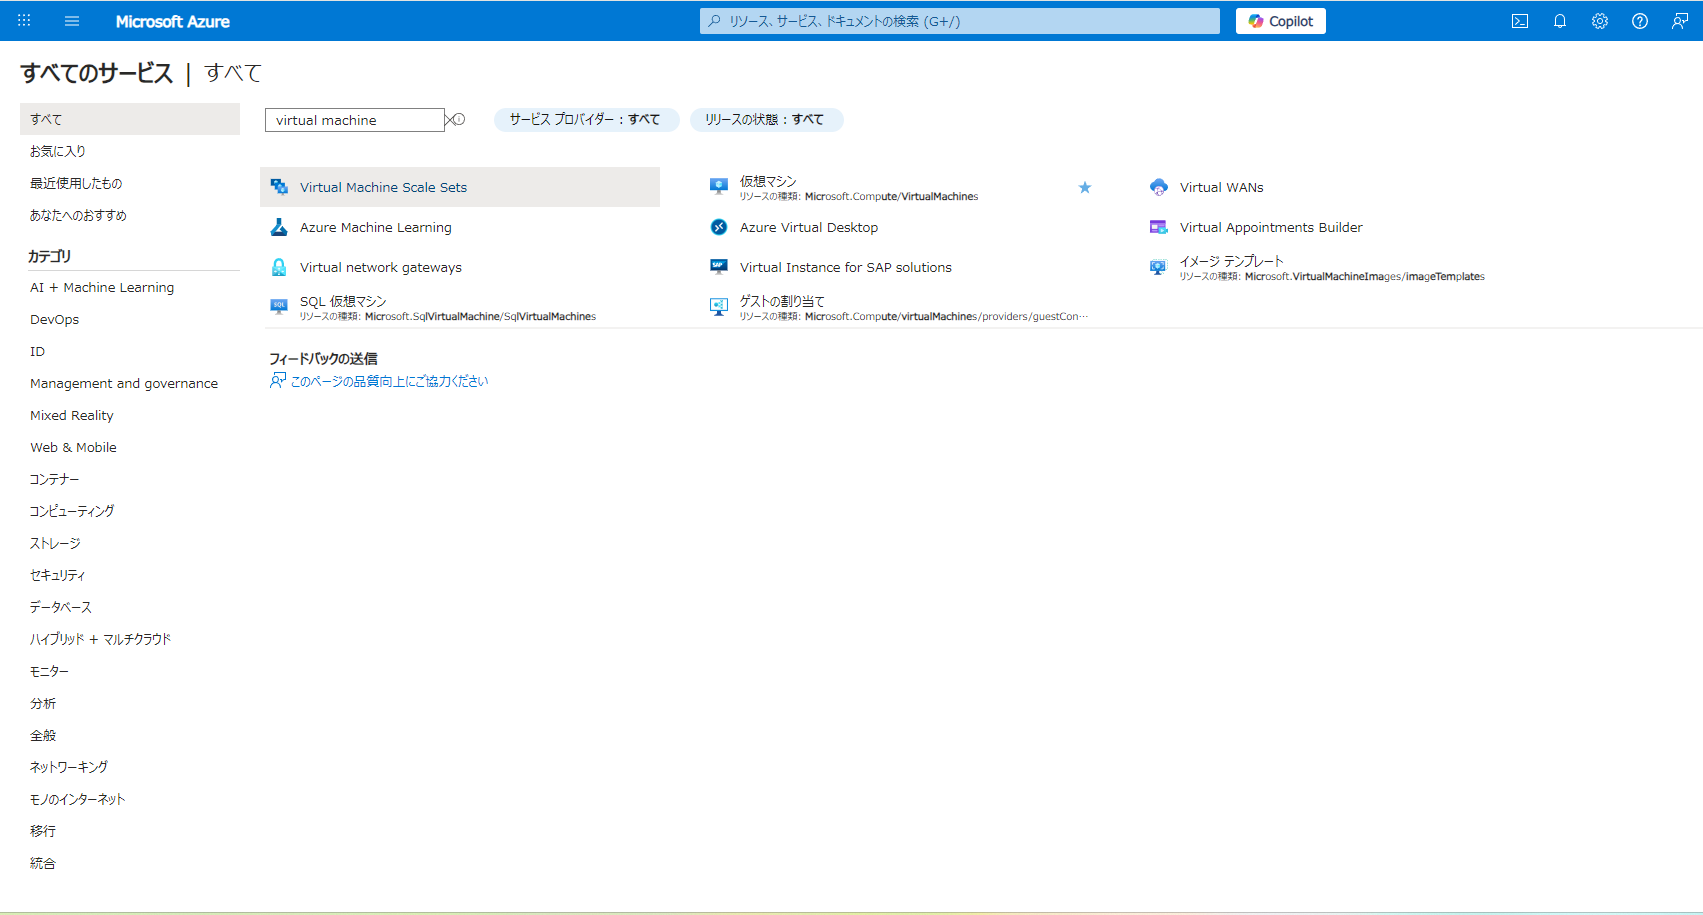Open the サービス プロバイダー filter dropdown
Image resolution: width=1703 pixels, height=915 pixels.
586,120
